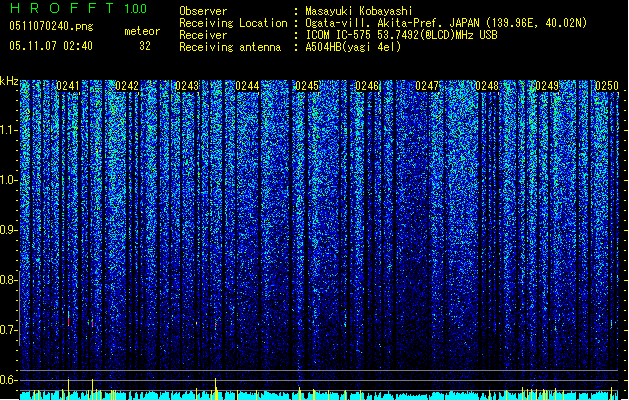The image size is (629, 400).
Task: Click the 0246 time marker
Action: coord(367,86)
